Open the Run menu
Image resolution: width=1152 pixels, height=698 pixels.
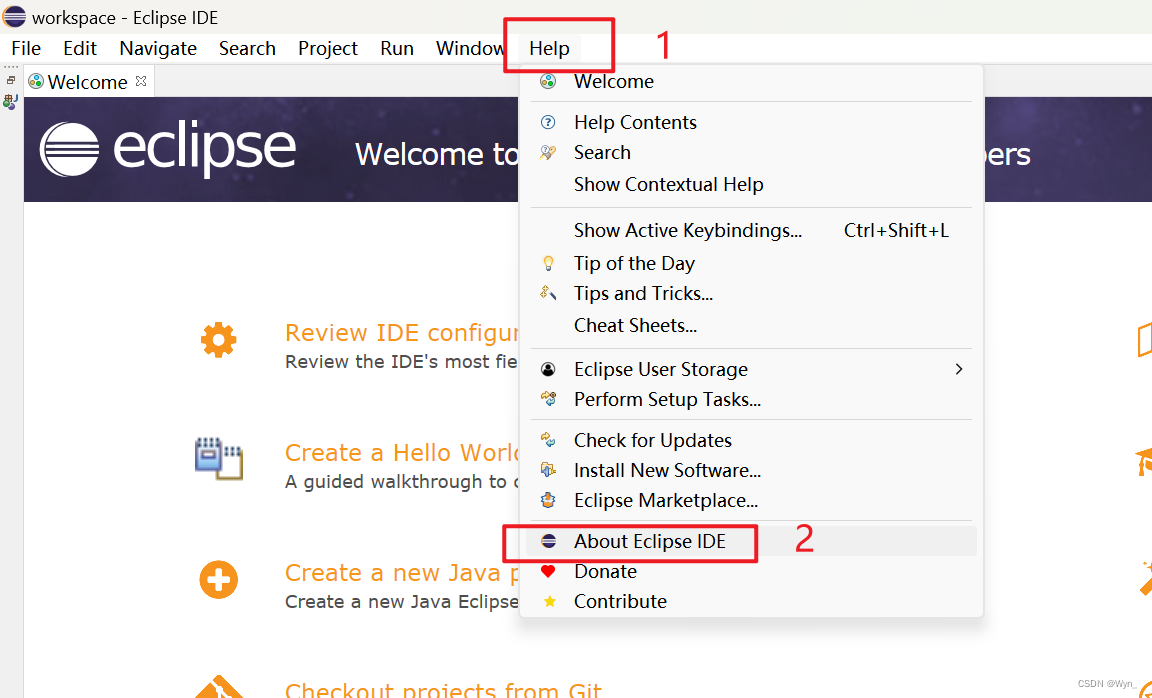397,48
